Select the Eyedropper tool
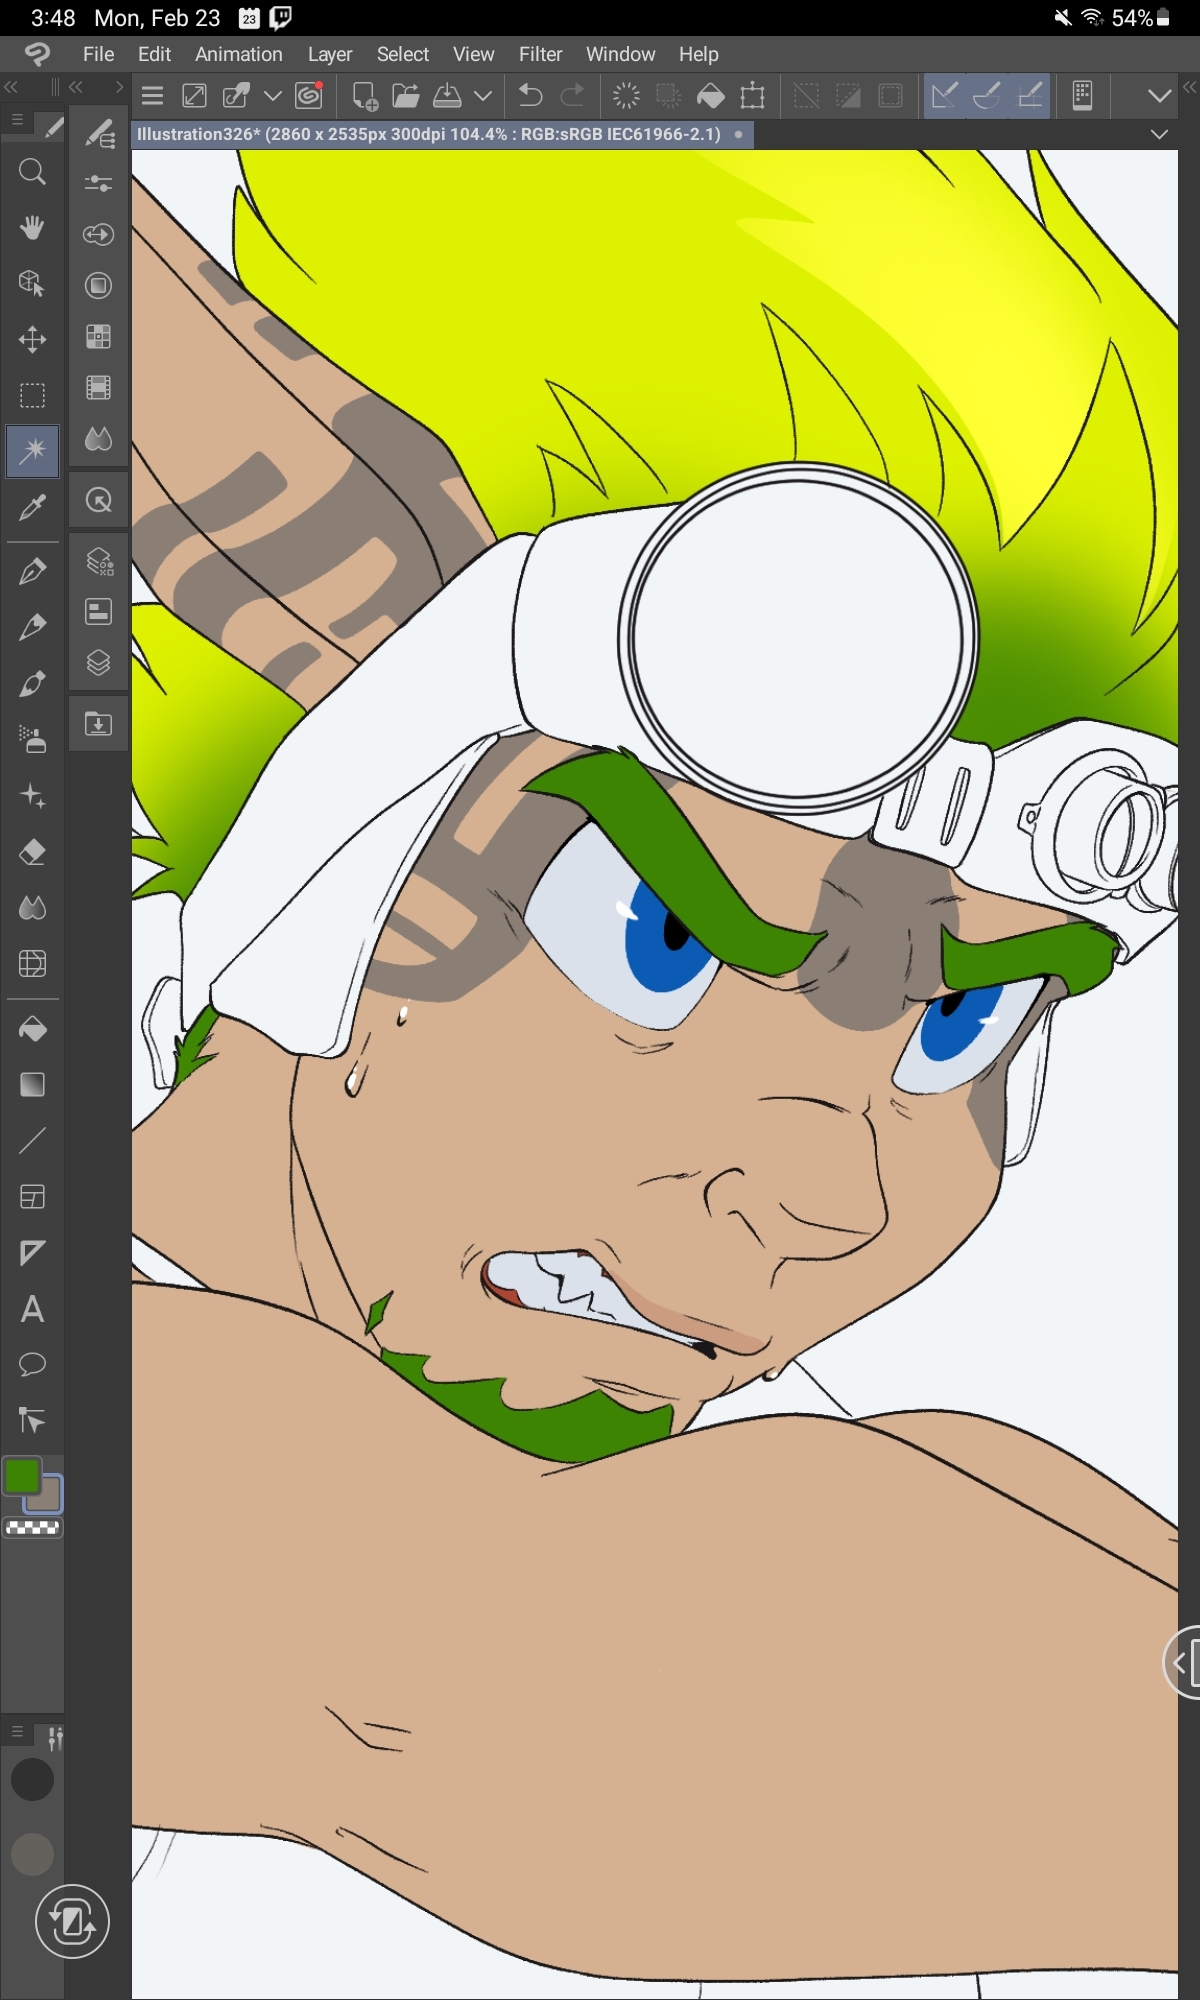 [x=32, y=508]
